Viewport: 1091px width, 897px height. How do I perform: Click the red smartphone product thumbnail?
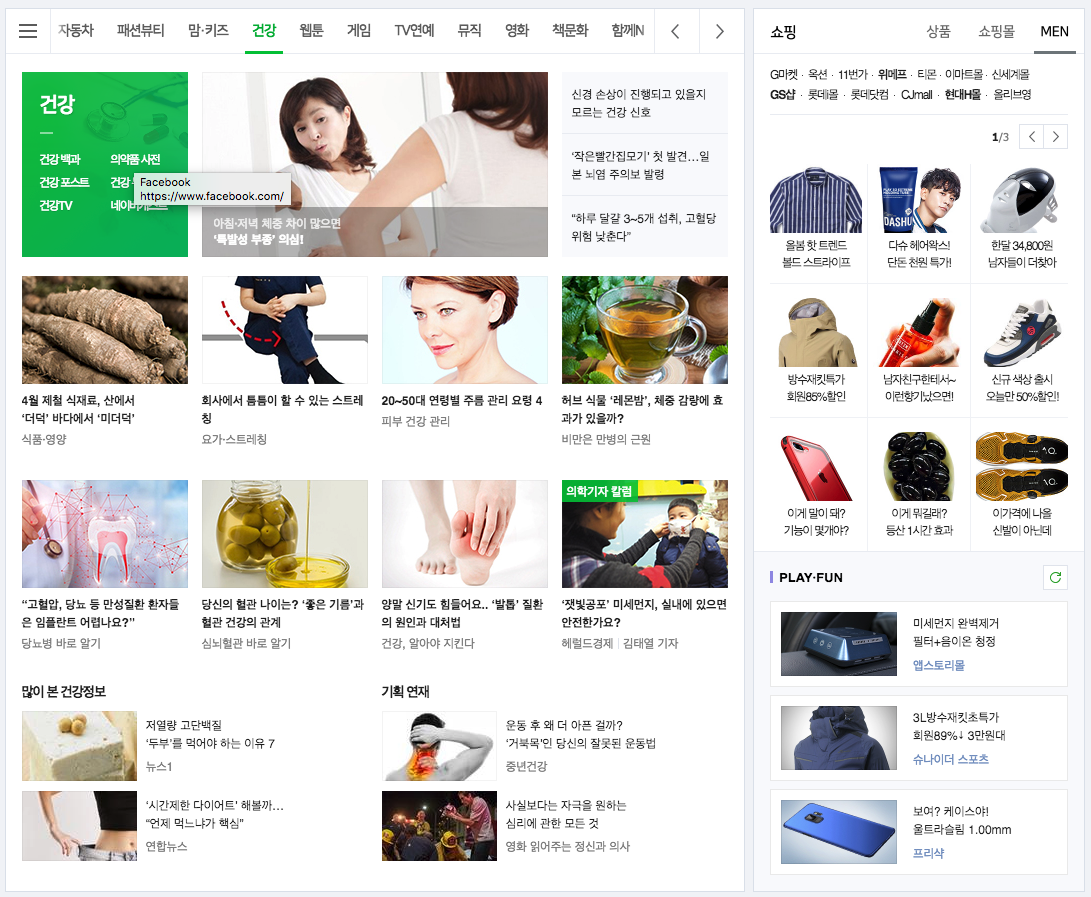click(818, 466)
